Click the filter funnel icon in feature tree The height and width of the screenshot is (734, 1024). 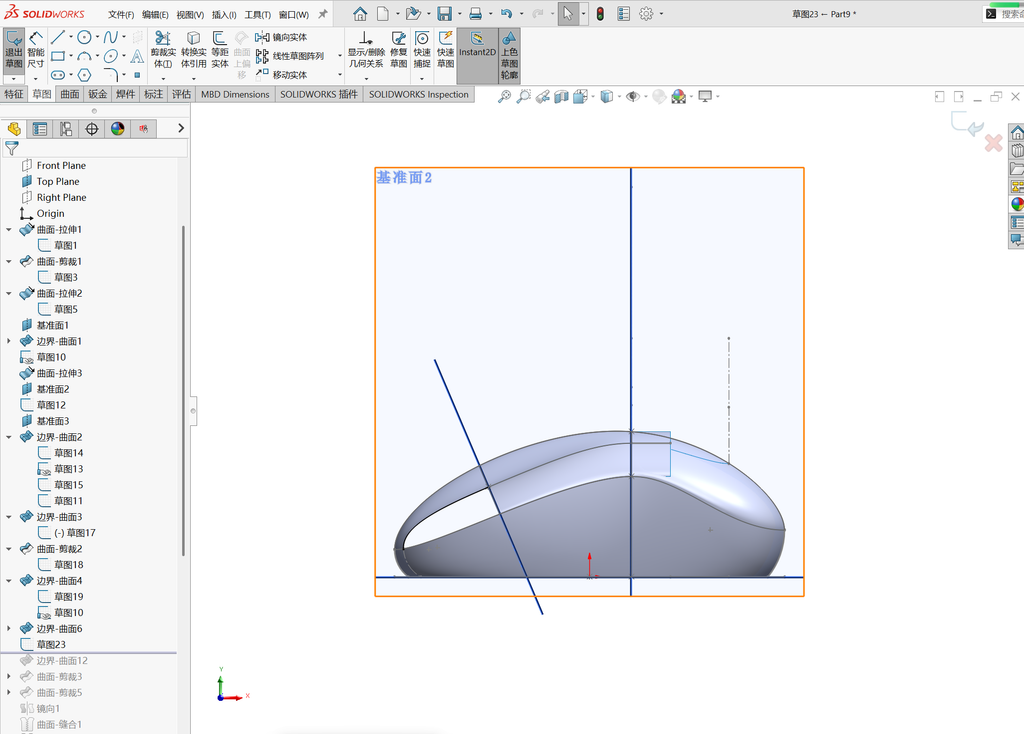[x=12, y=148]
